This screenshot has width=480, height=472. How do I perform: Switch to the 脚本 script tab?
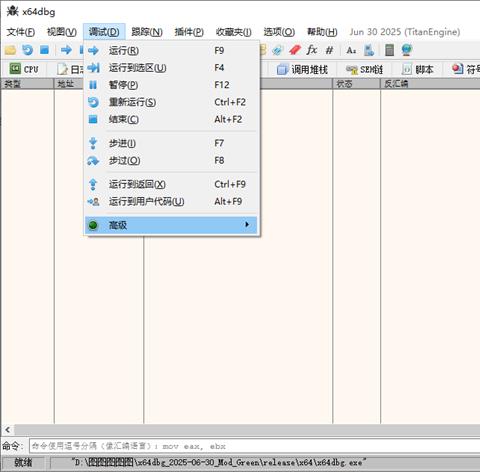[417, 69]
